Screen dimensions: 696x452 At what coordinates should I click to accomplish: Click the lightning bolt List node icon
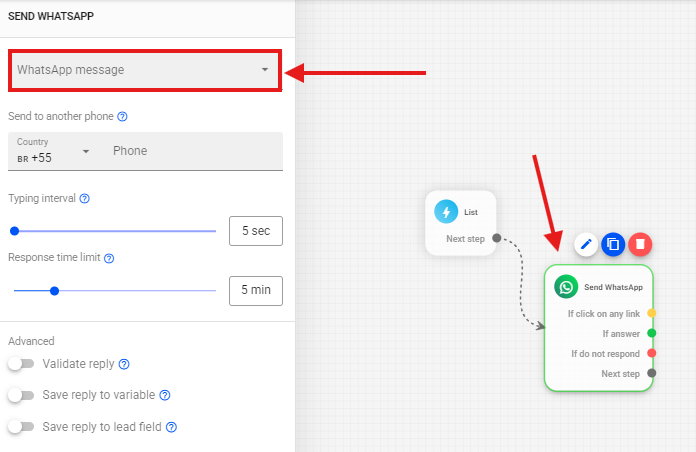pyautogui.click(x=446, y=212)
